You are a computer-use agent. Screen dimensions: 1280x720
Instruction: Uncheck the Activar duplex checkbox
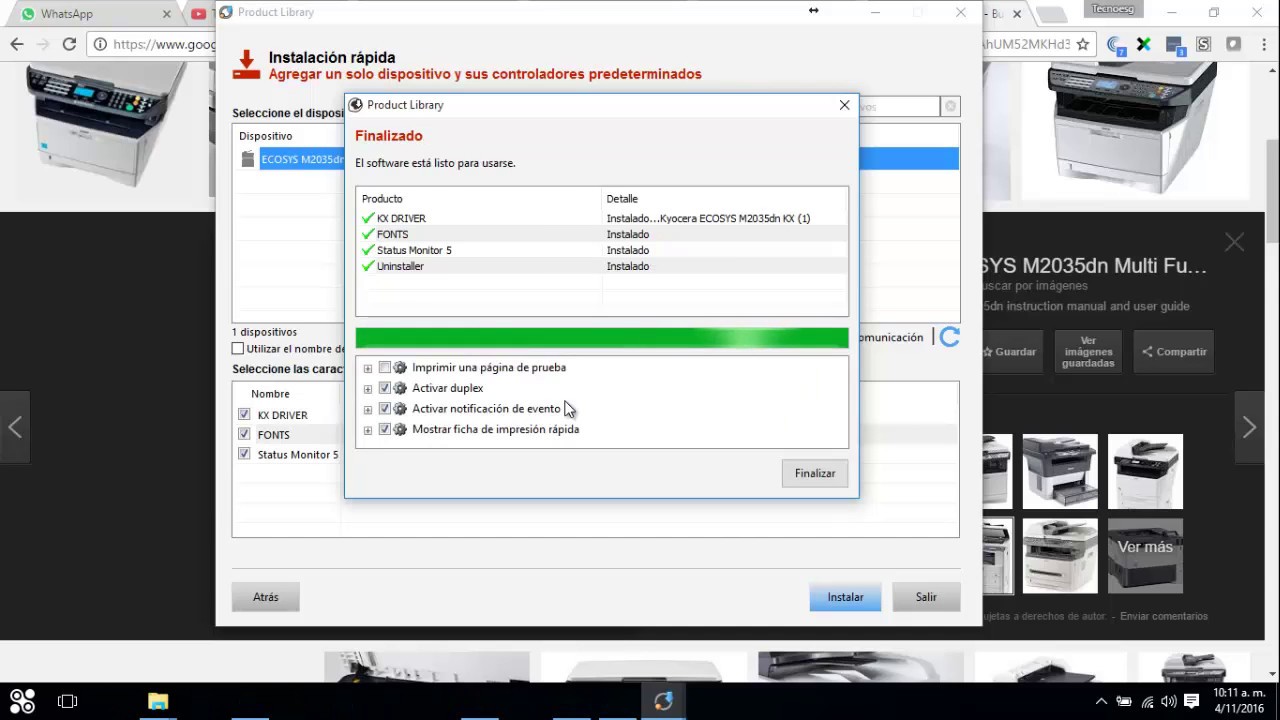pyautogui.click(x=385, y=388)
